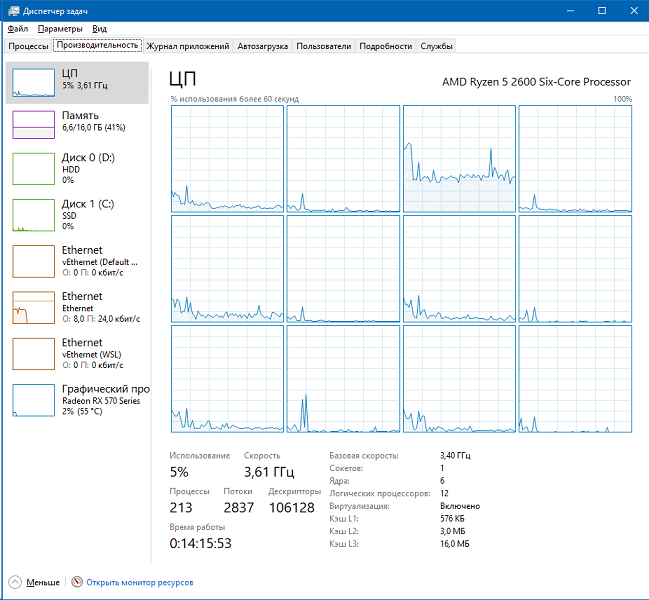Select Ethernet 8,0 кбит/с graph thumbnail
The image size is (649, 600).
coord(34,307)
